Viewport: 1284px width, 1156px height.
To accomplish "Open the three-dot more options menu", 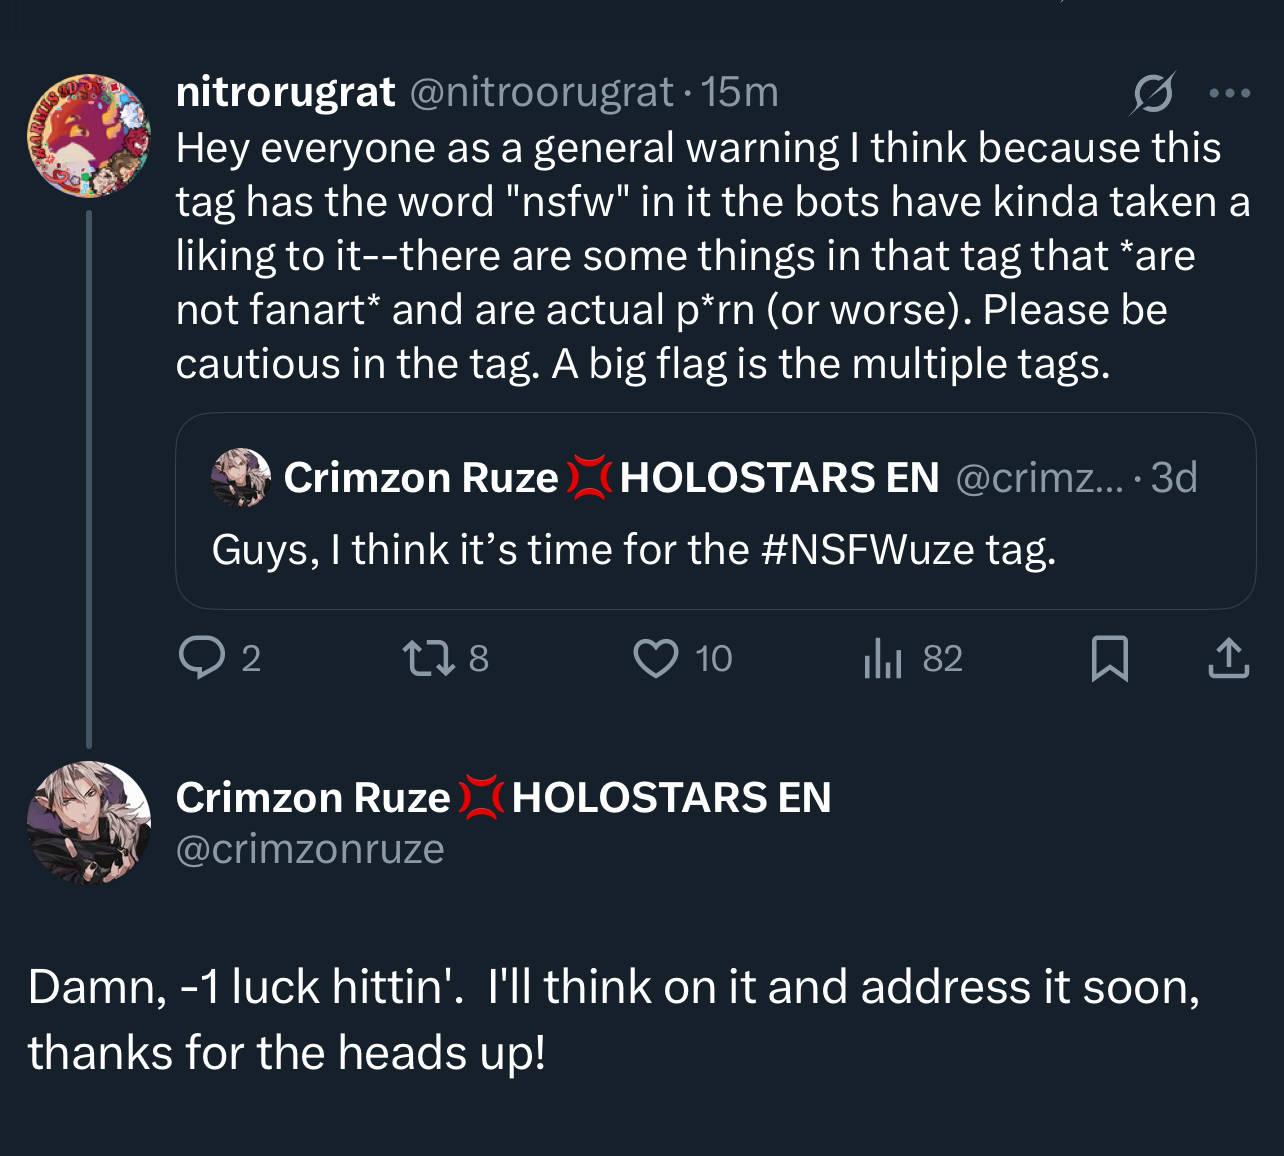I will (1229, 93).
